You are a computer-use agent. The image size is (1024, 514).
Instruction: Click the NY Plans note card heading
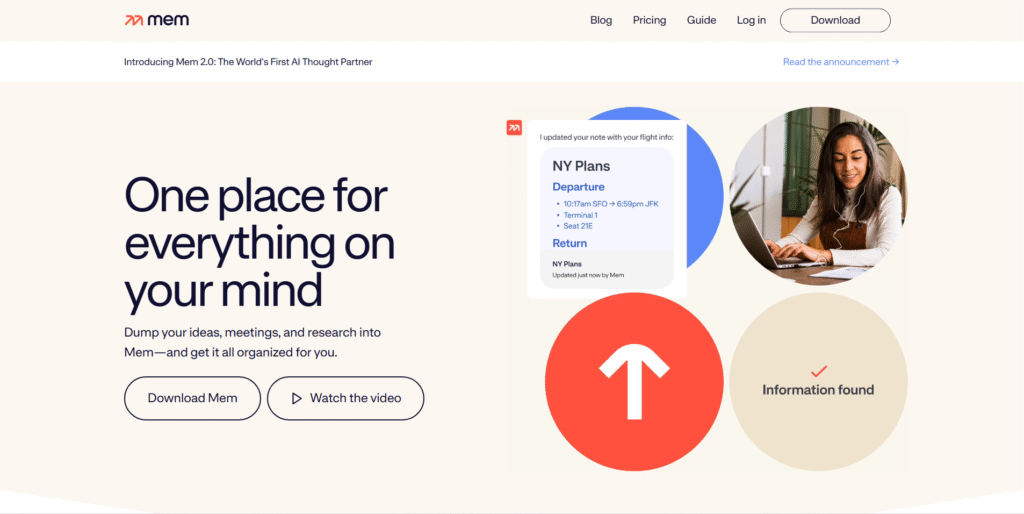(581, 166)
